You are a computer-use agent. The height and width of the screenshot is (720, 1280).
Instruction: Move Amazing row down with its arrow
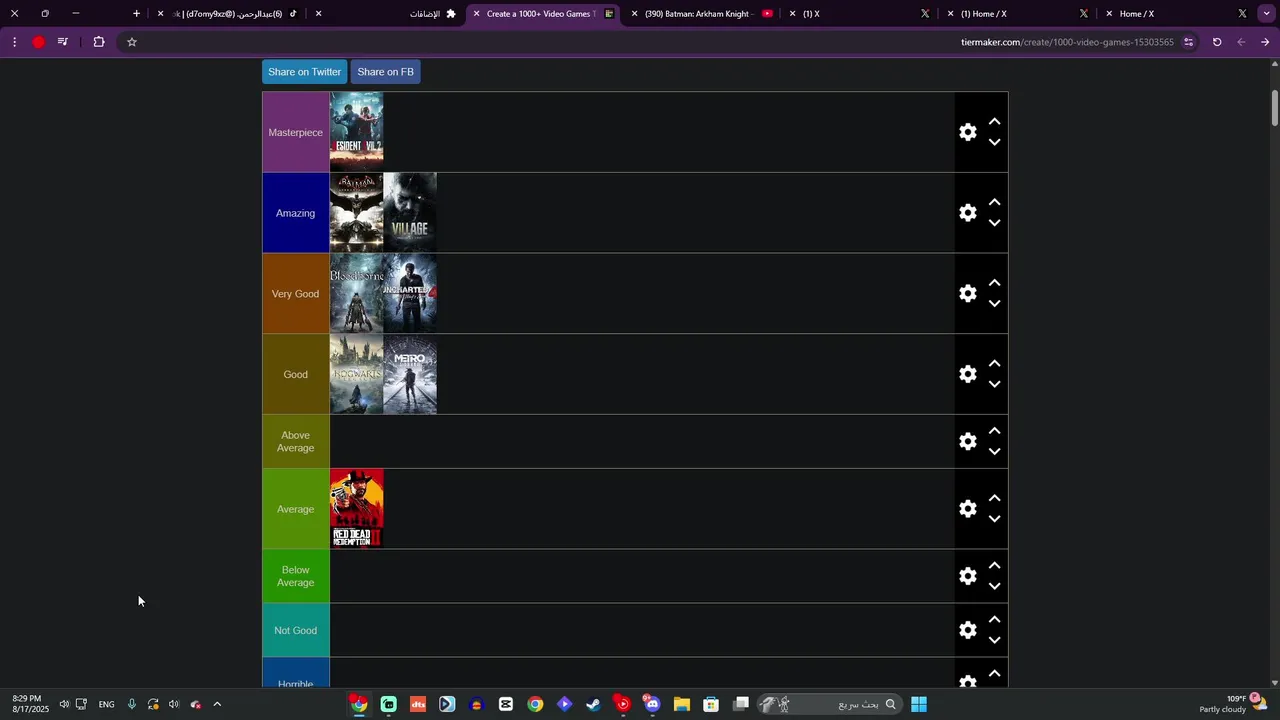[x=994, y=223]
